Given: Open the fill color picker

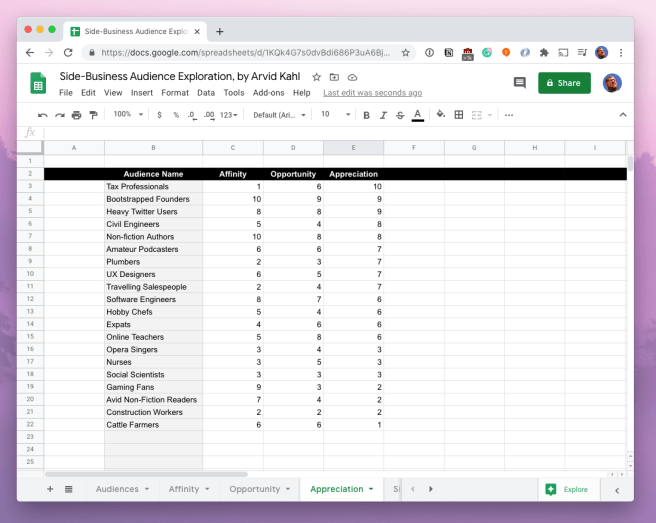Looking at the screenshot, I should tap(441, 114).
